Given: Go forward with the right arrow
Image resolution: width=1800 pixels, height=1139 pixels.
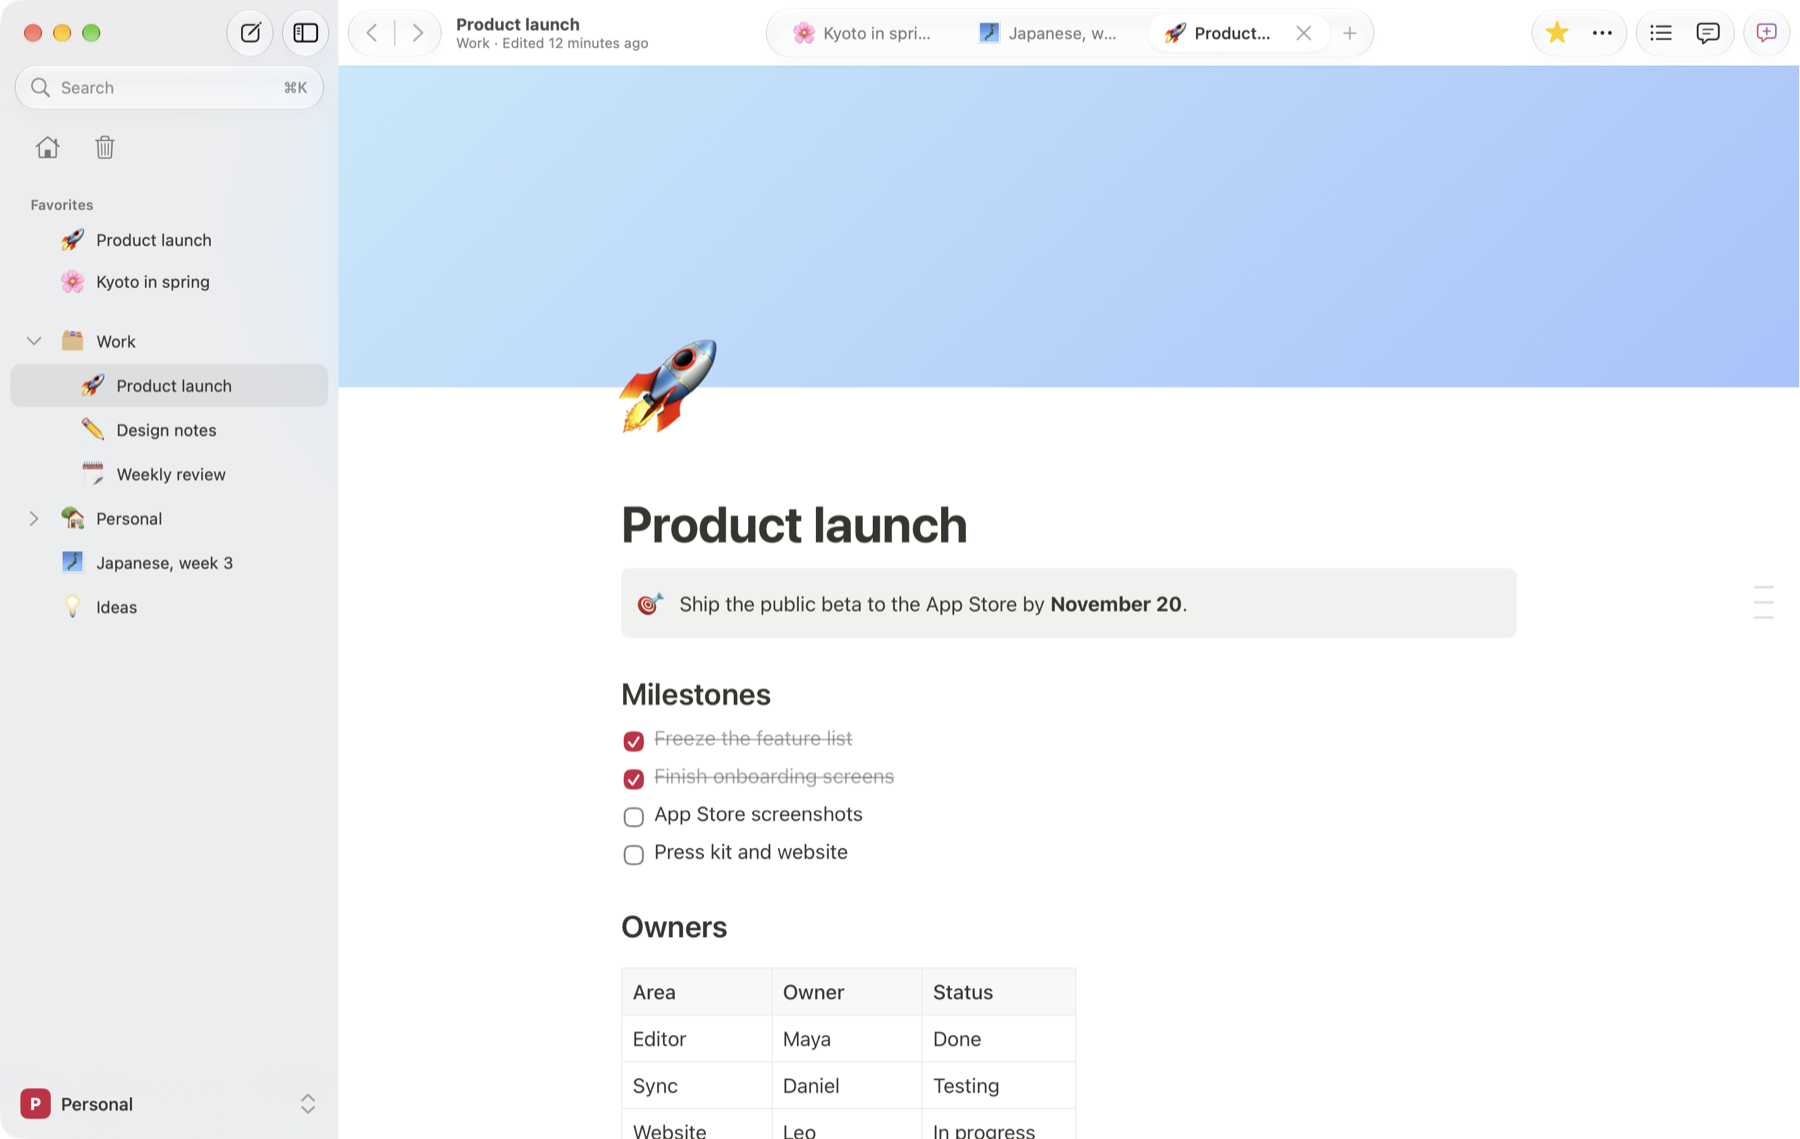Looking at the screenshot, I should pyautogui.click(x=418, y=33).
